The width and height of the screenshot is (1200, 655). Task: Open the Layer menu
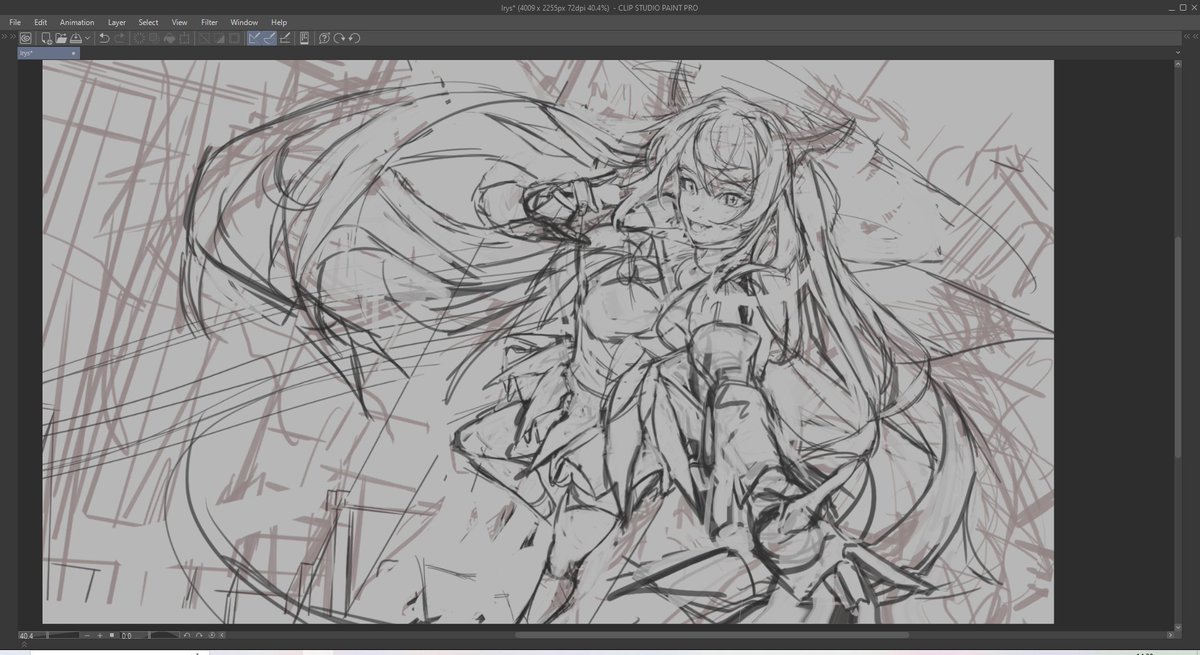[x=117, y=22]
